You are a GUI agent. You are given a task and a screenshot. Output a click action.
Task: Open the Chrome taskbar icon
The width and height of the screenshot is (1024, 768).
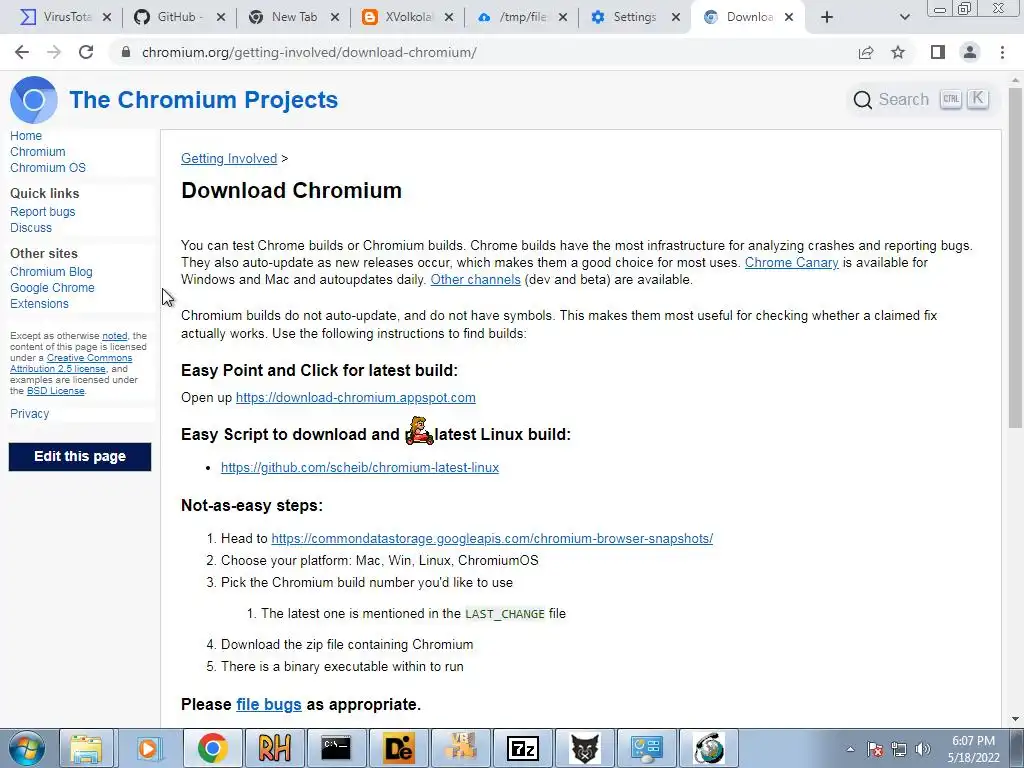pyautogui.click(x=212, y=748)
